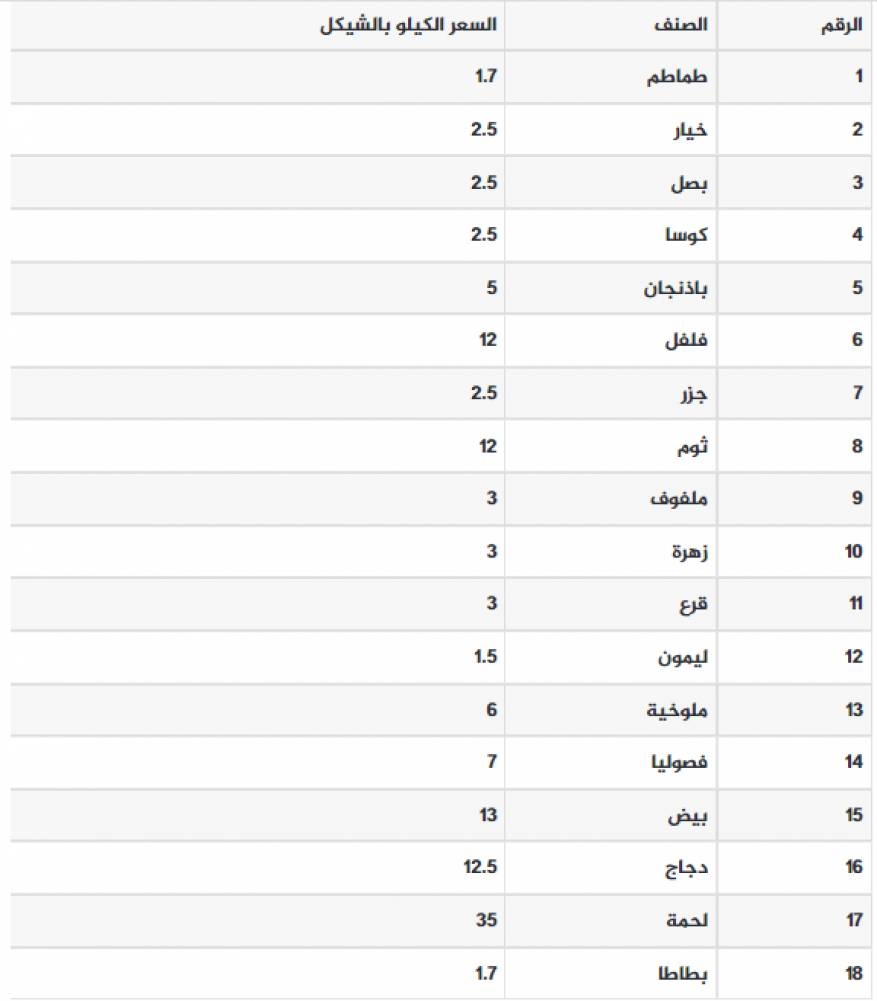Click the price 13 for بيض
The height and width of the screenshot is (1001, 877).
click(487, 815)
